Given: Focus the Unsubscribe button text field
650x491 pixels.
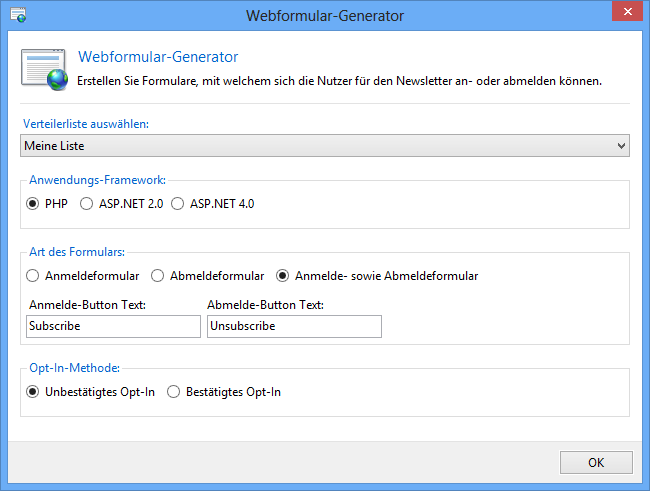Looking at the screenshot, I should click(294, 326).
